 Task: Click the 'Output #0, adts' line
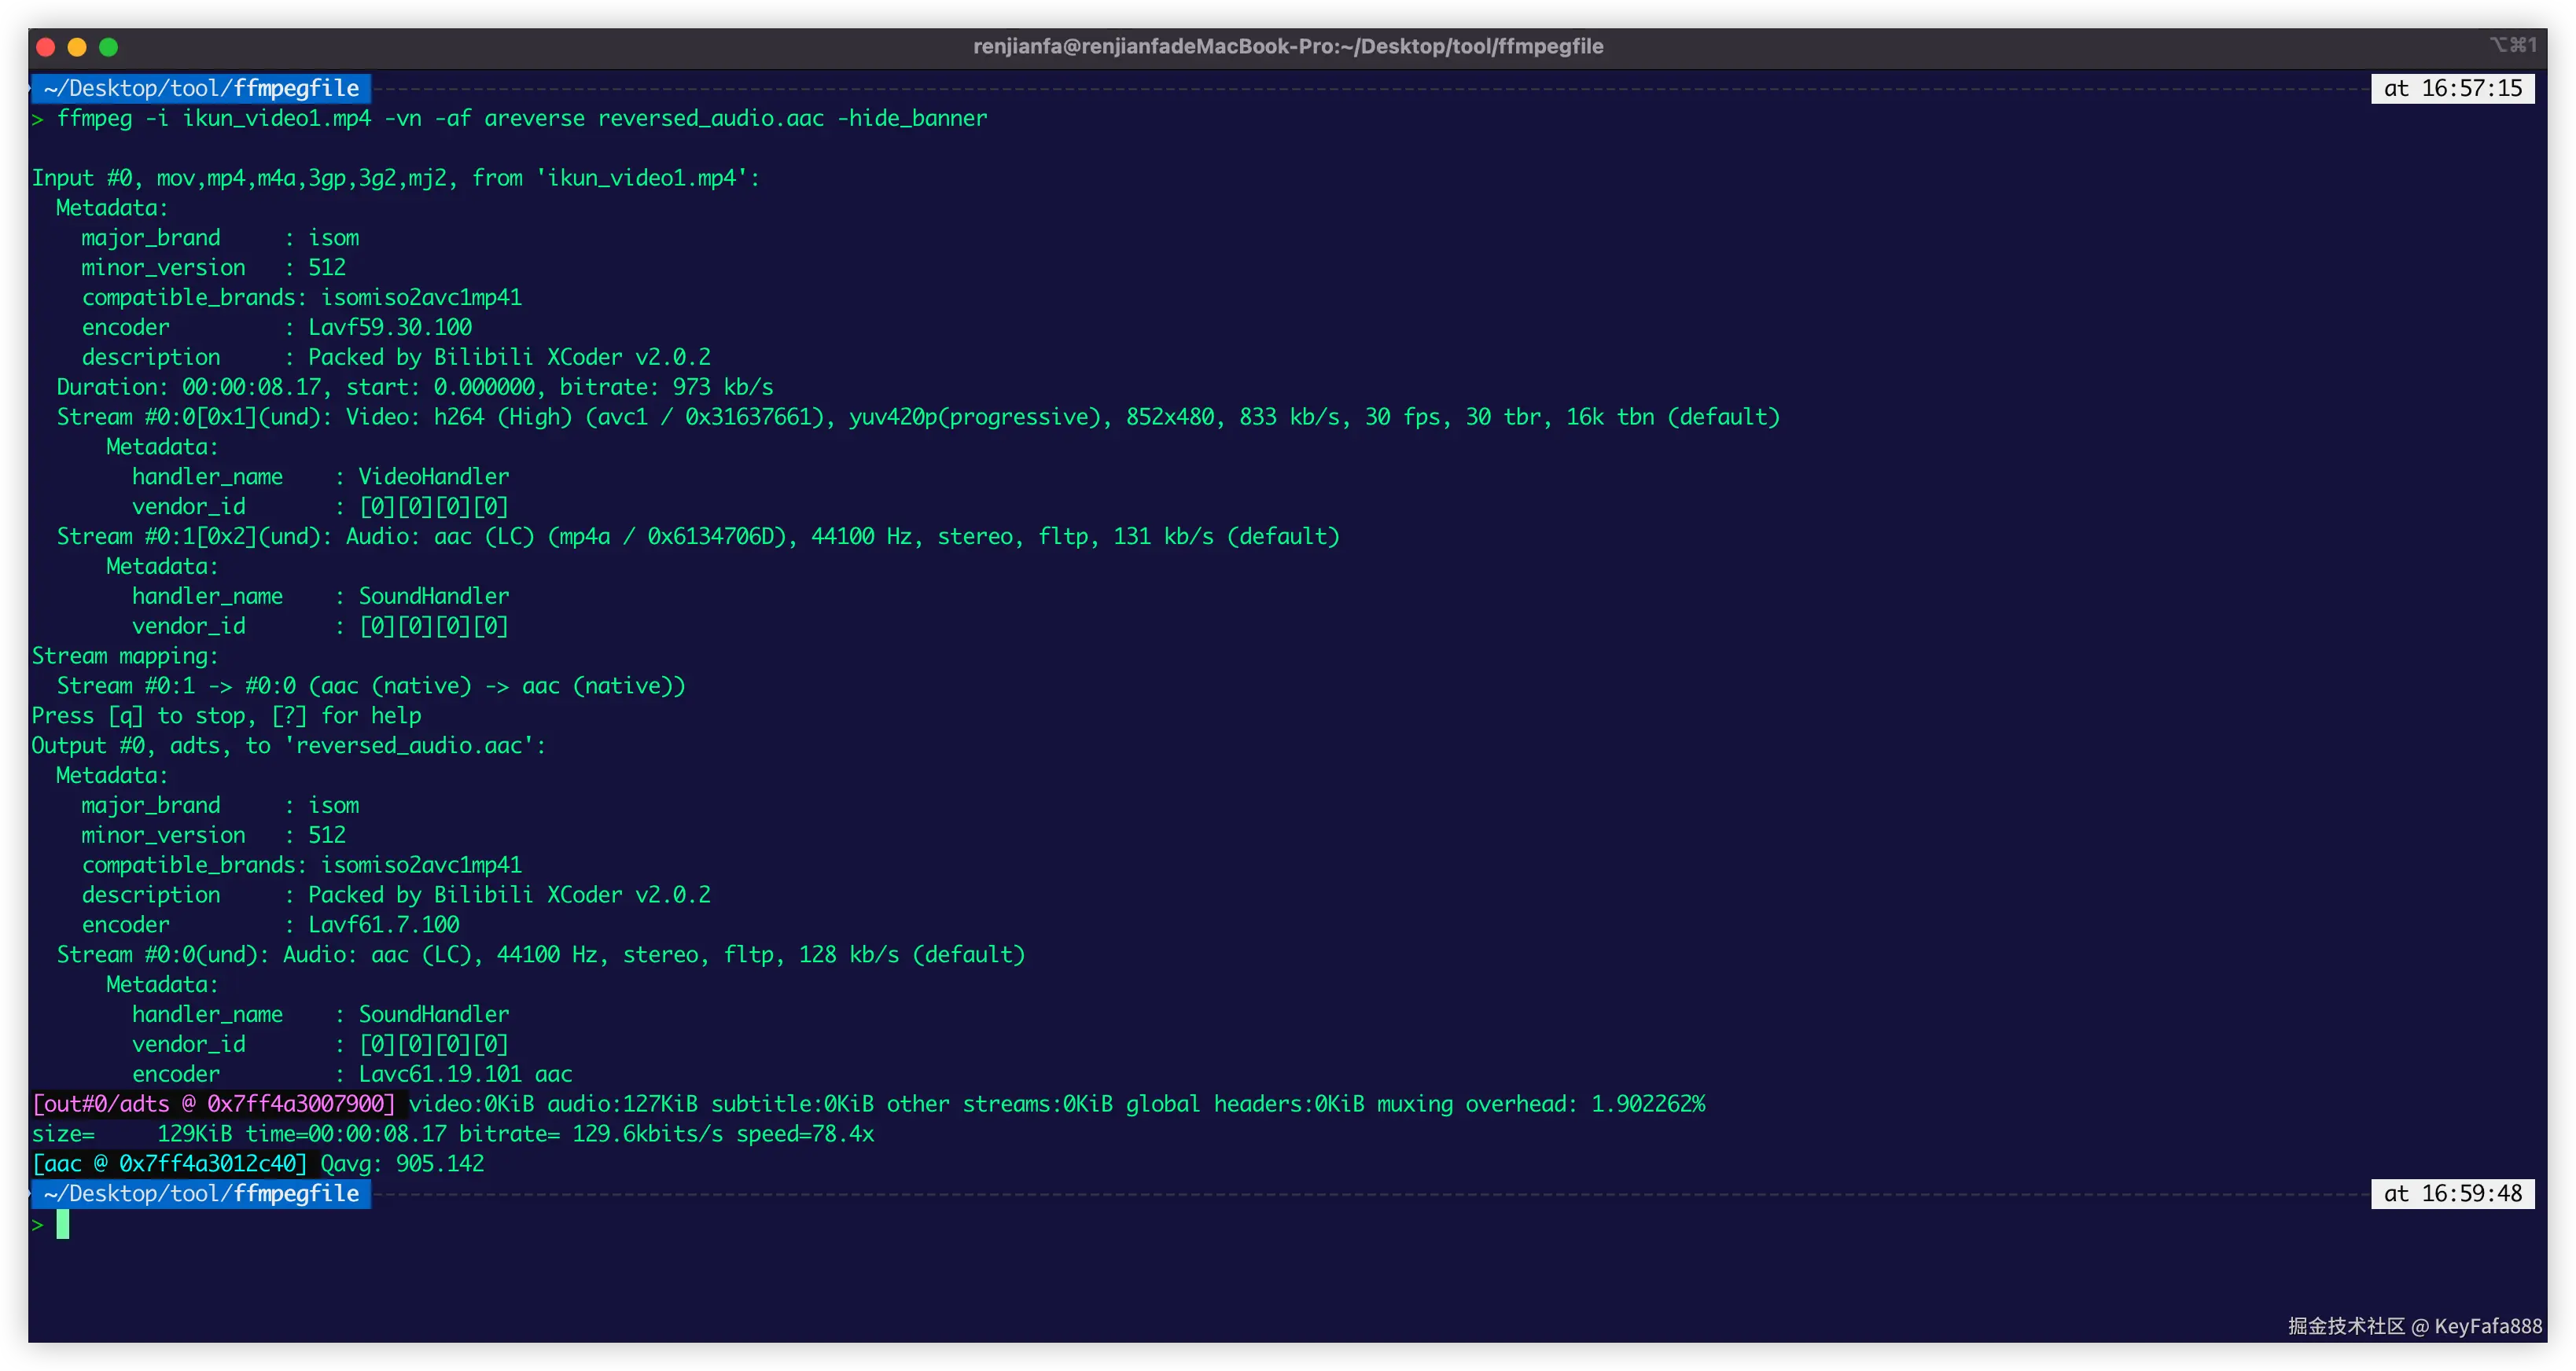tap(288, 746)
